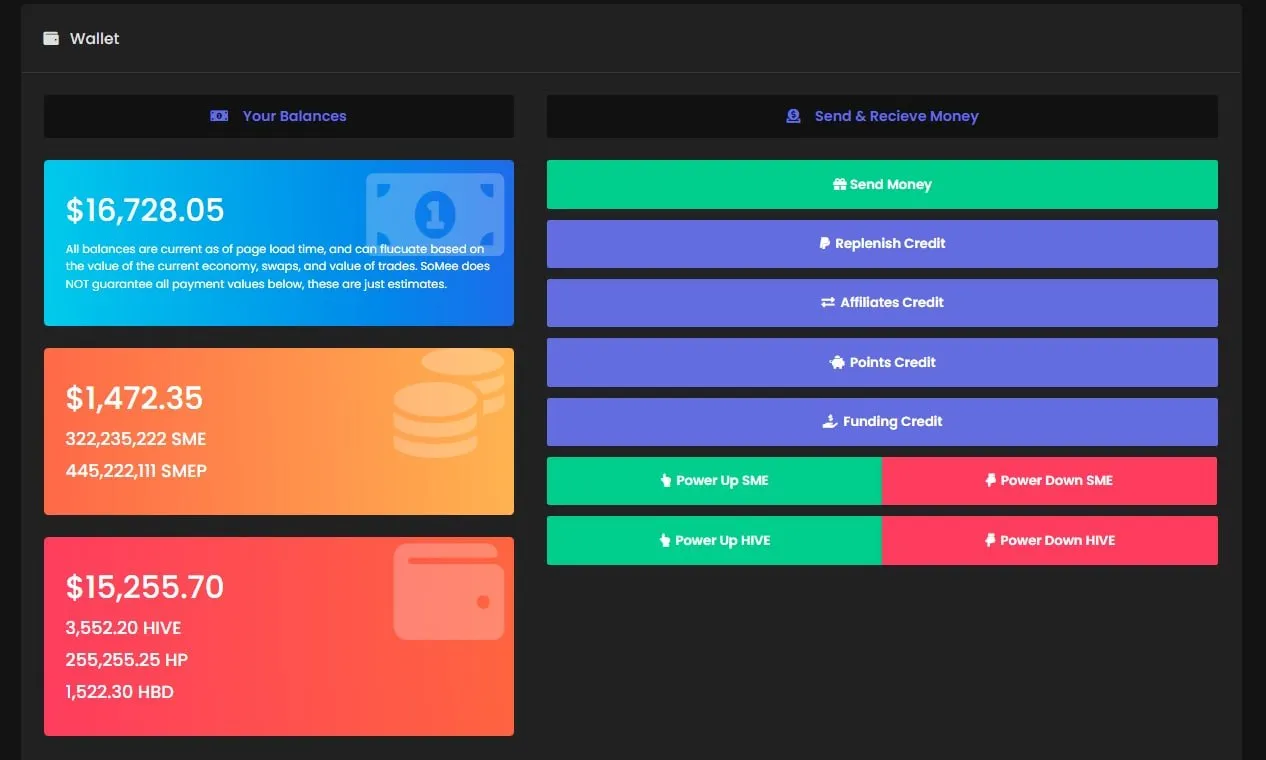Viewport: 1266px width, 760px height.
Task: Click the wallet icon beside the Wallet title
Action: pos(51,38)
